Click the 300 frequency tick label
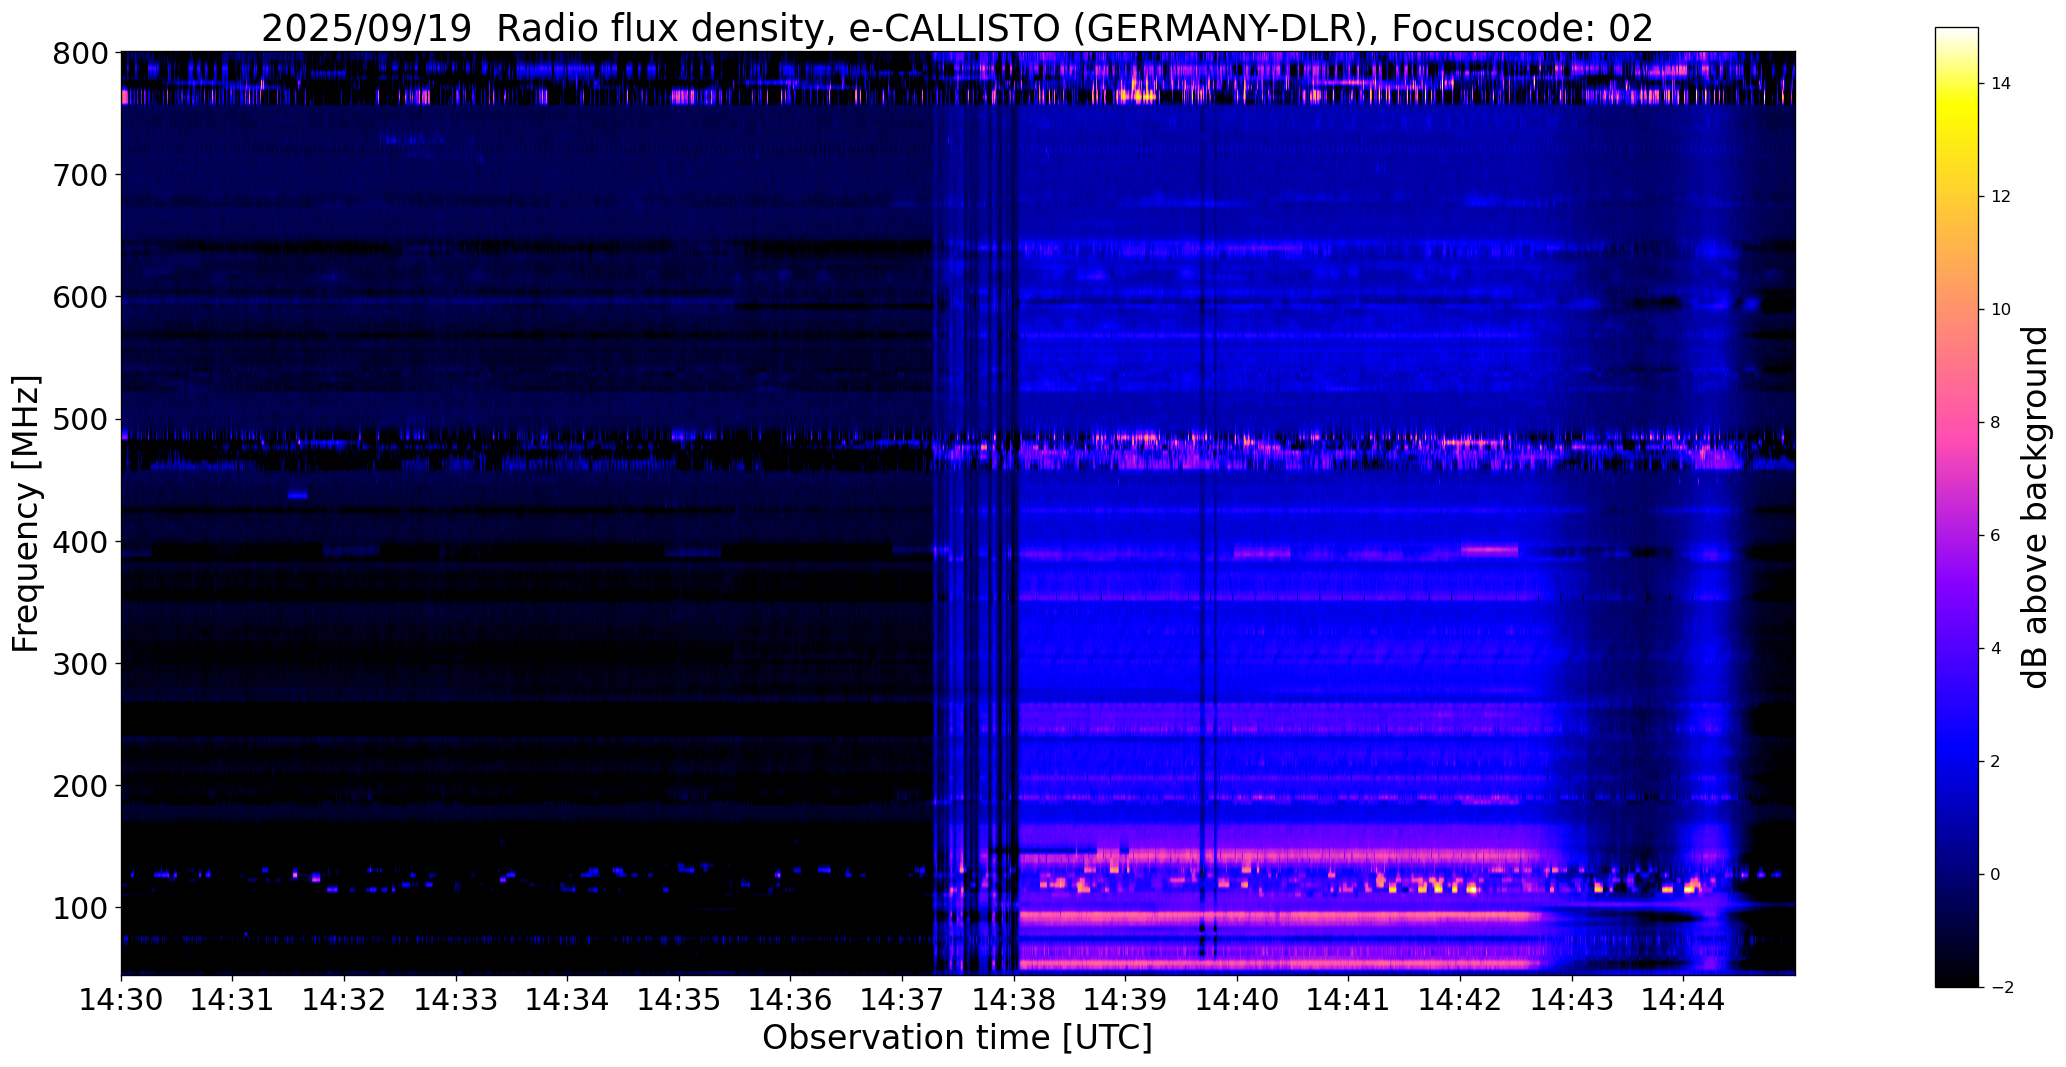 pos(80,664)
